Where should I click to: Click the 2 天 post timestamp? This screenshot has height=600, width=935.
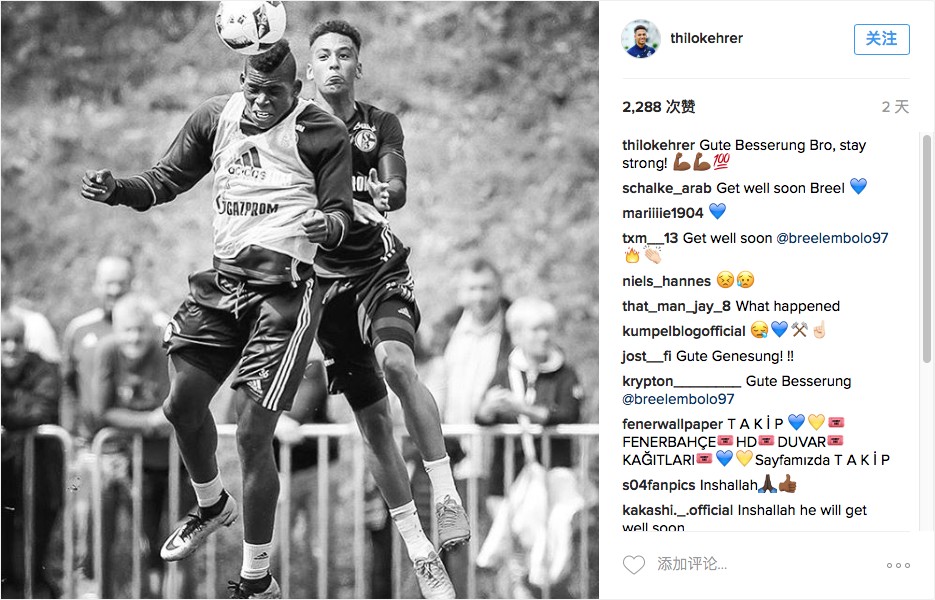click(895, 107)
